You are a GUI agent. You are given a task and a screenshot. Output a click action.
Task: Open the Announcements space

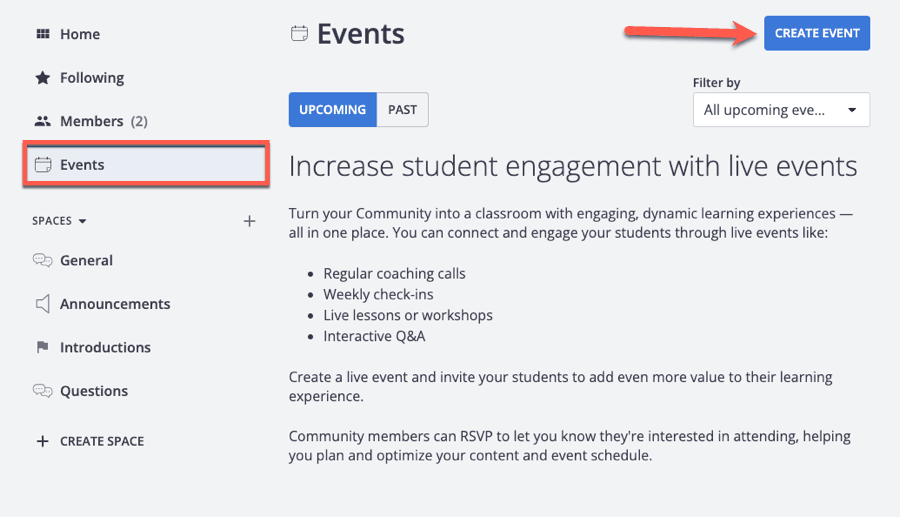pyautogui.click(x=115, y=304)
